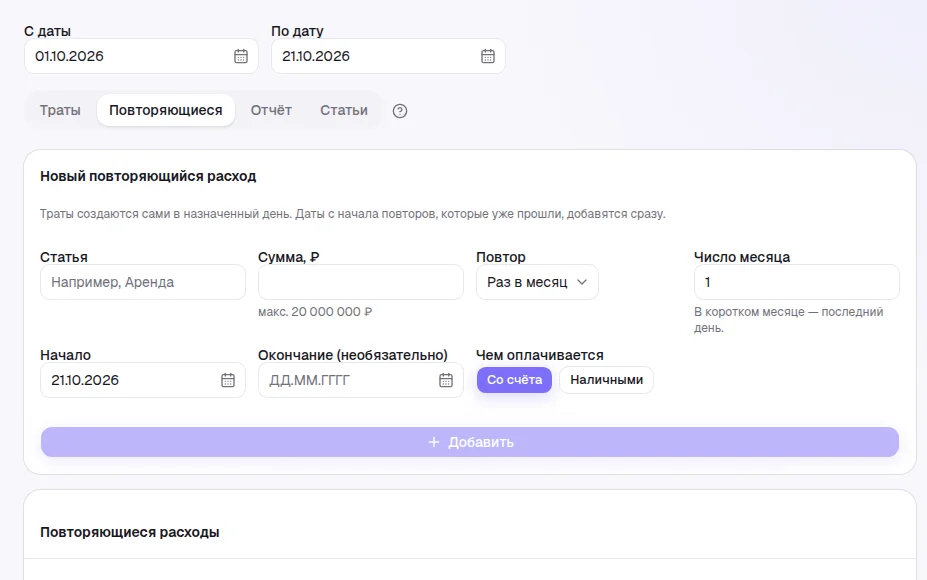Click plus icon on Добавить button
The image size is (927, 580).
pyautogui.click(x=433, y=442)
